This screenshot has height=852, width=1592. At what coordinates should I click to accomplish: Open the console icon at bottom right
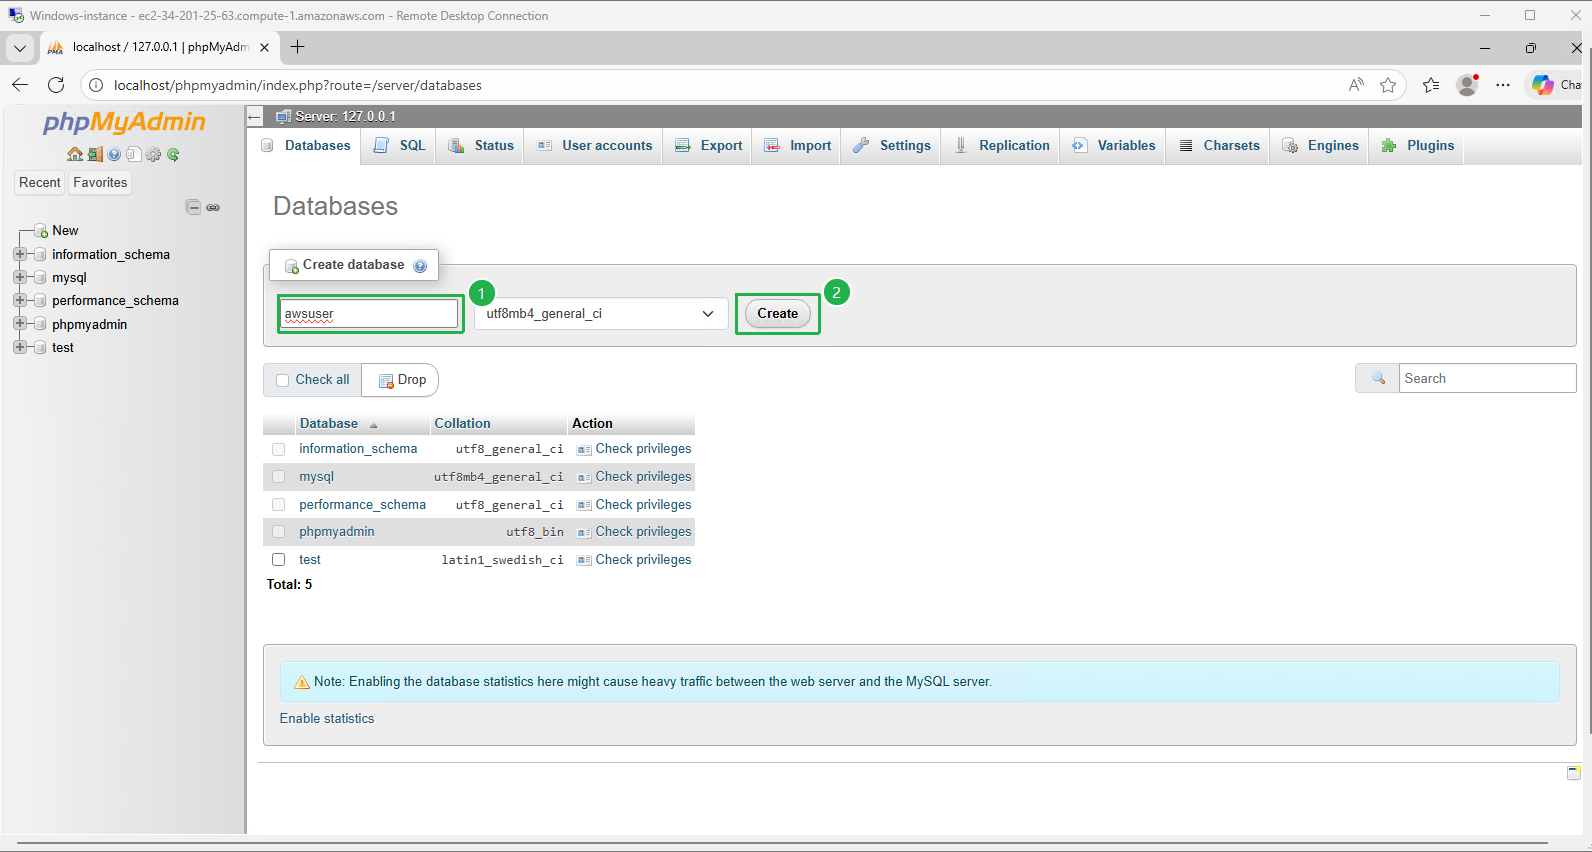[x=1573, y=772]
